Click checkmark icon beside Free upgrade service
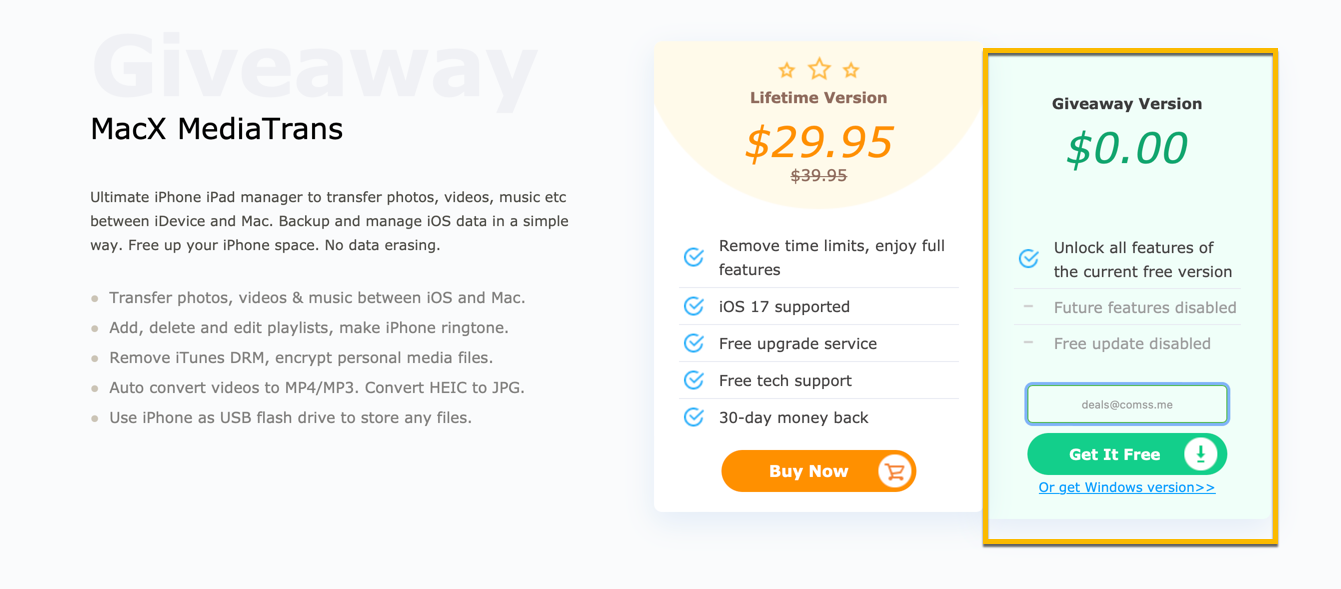This screenshot has width=1341, height=589. click(x=693, y=343)
